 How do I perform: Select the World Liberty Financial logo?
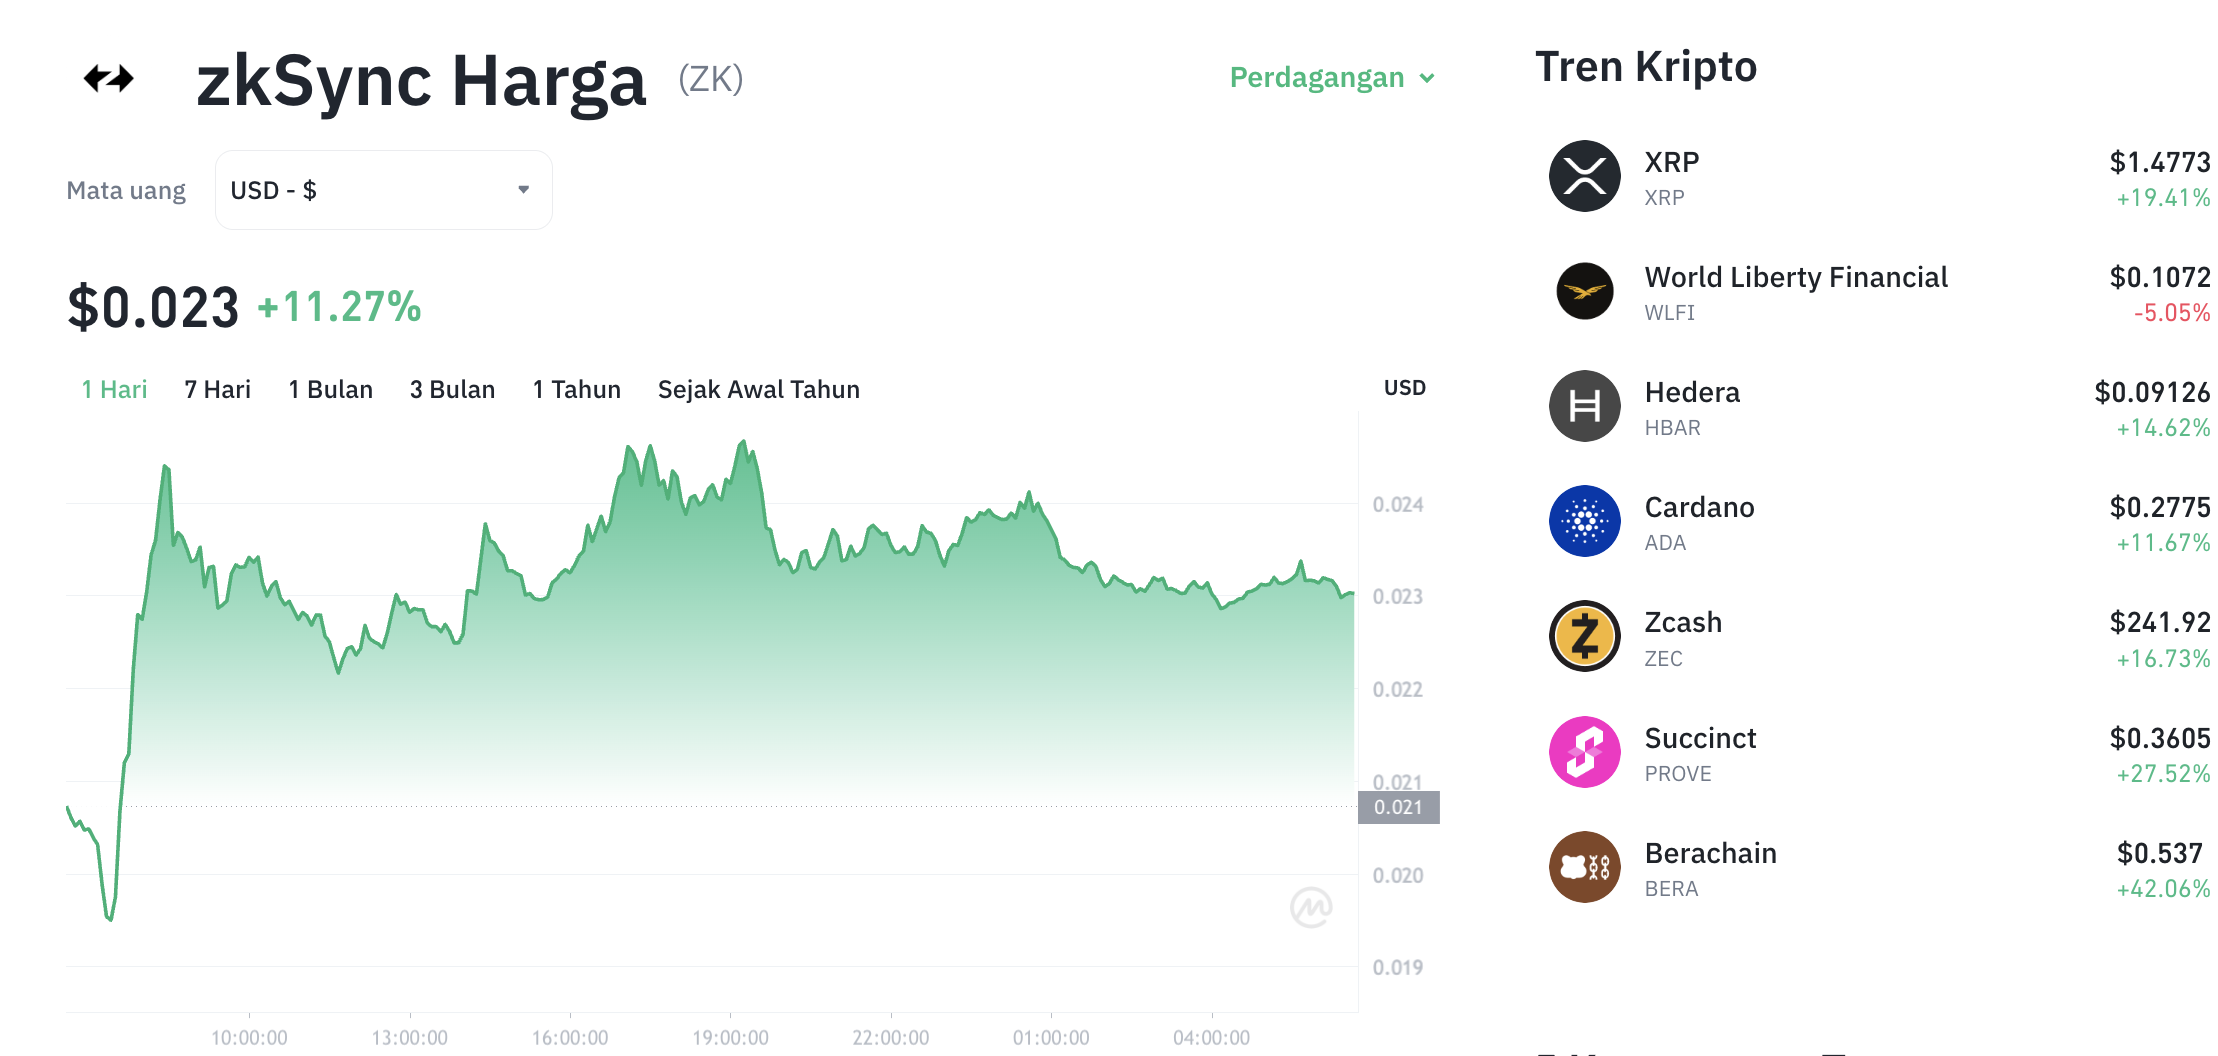tap(1583, 291)
